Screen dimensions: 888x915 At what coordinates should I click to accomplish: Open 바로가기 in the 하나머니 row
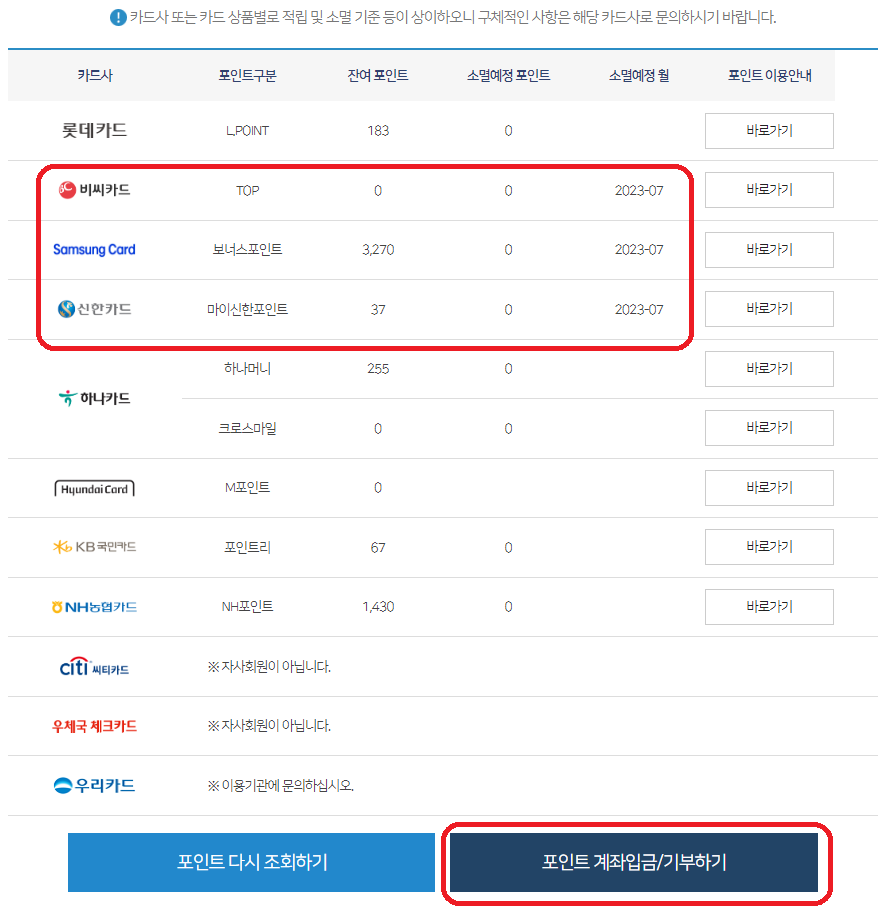[768, 368]
